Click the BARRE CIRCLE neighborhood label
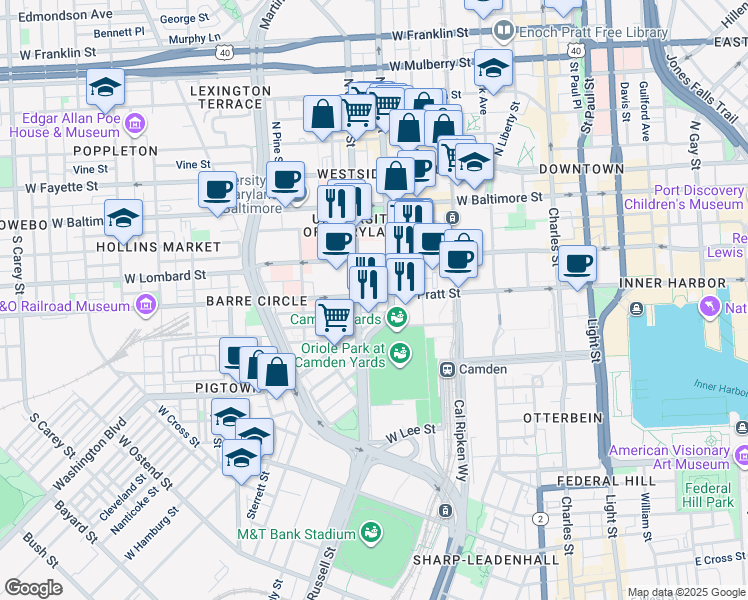The height and width of the screenshot is (600, 748). (257, 301)
